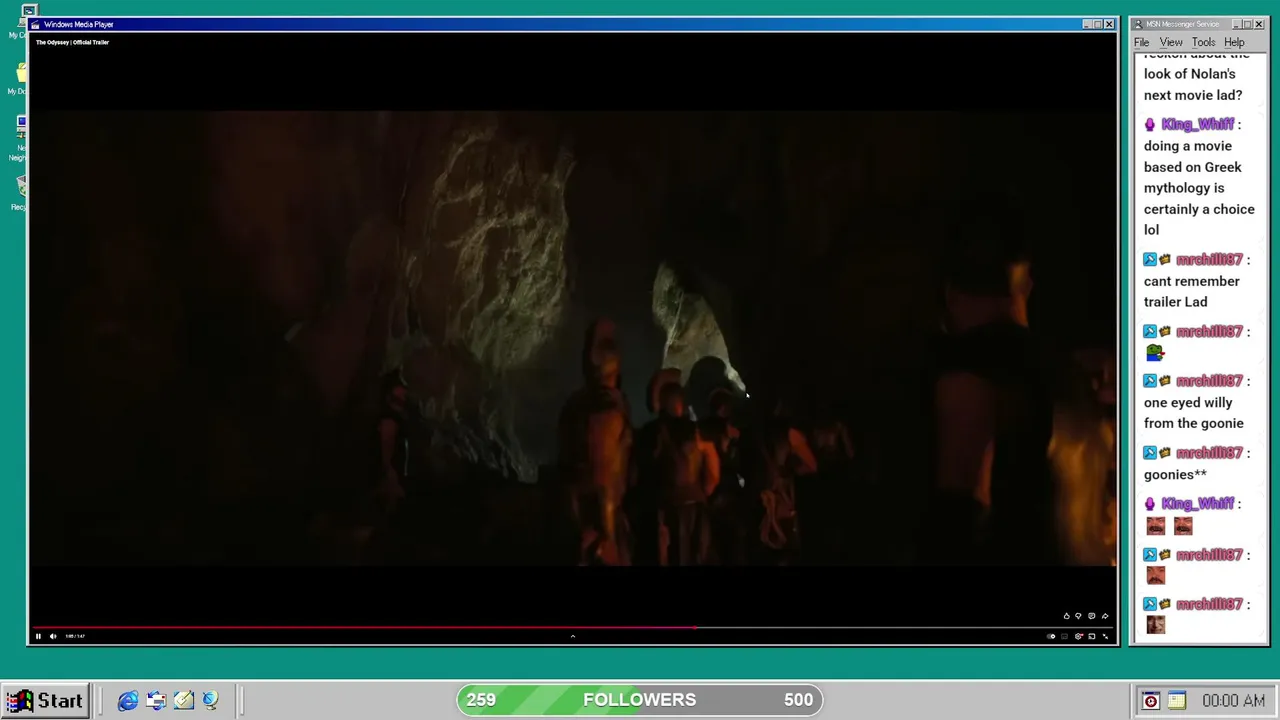Click the last emote in the chat

click(1156, 625)
